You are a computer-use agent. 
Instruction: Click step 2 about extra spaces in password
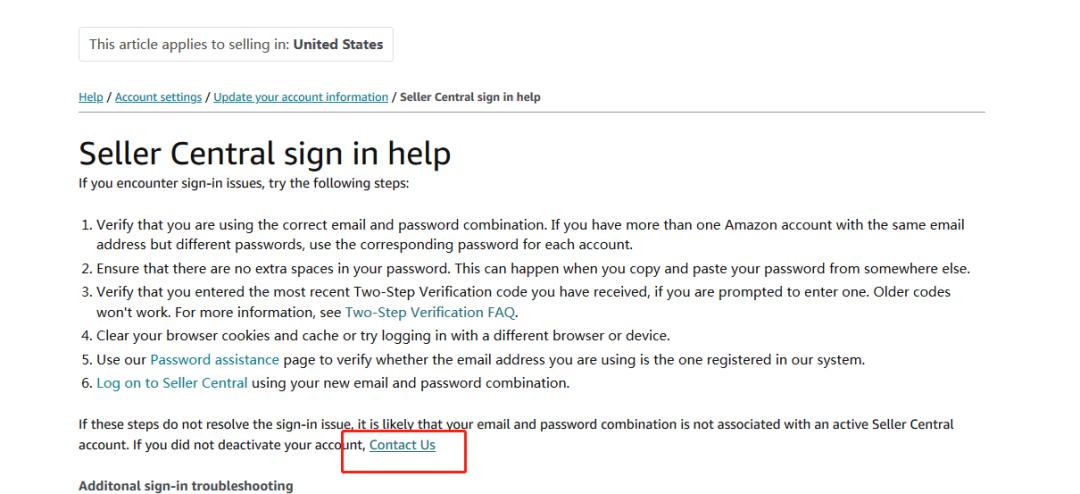pyautogui.click(x=520, y=268)
